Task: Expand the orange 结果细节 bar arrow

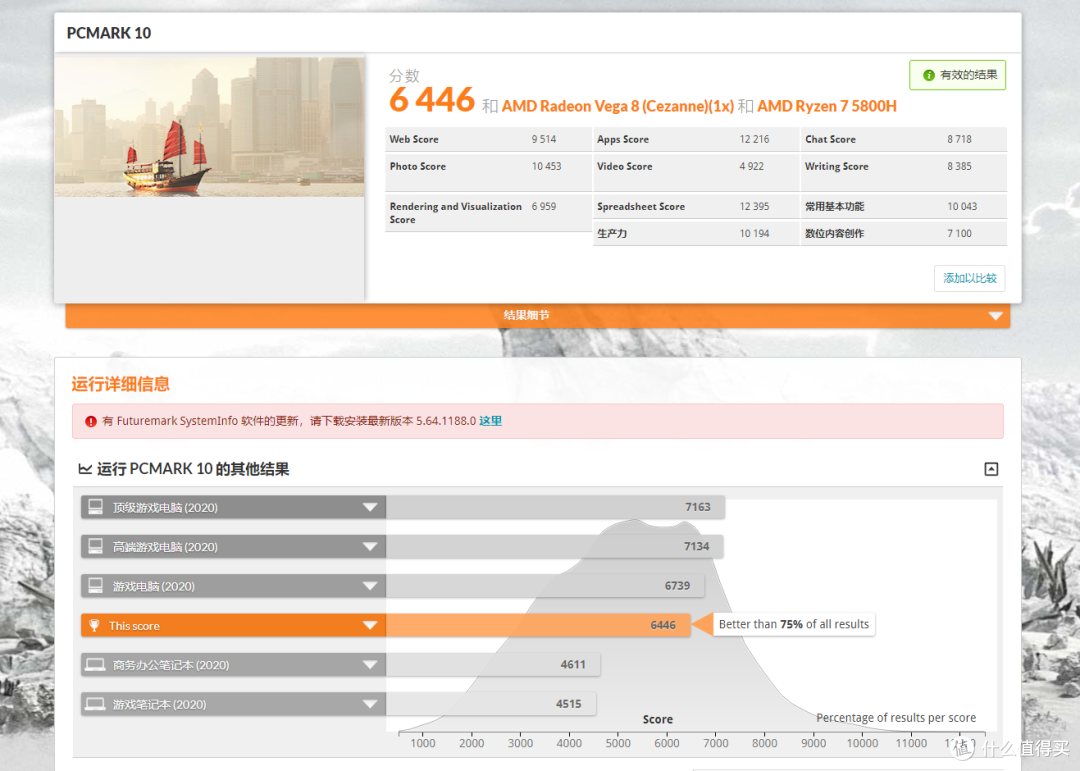Action: pos(995,316)
